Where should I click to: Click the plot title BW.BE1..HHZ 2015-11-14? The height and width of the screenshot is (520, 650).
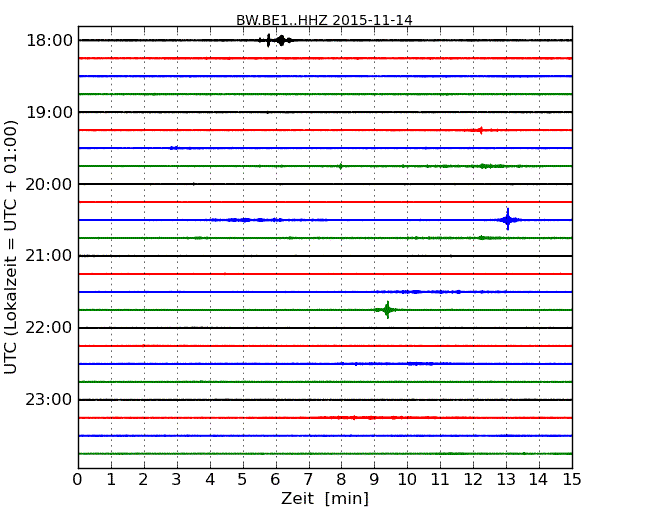[324, 20]
